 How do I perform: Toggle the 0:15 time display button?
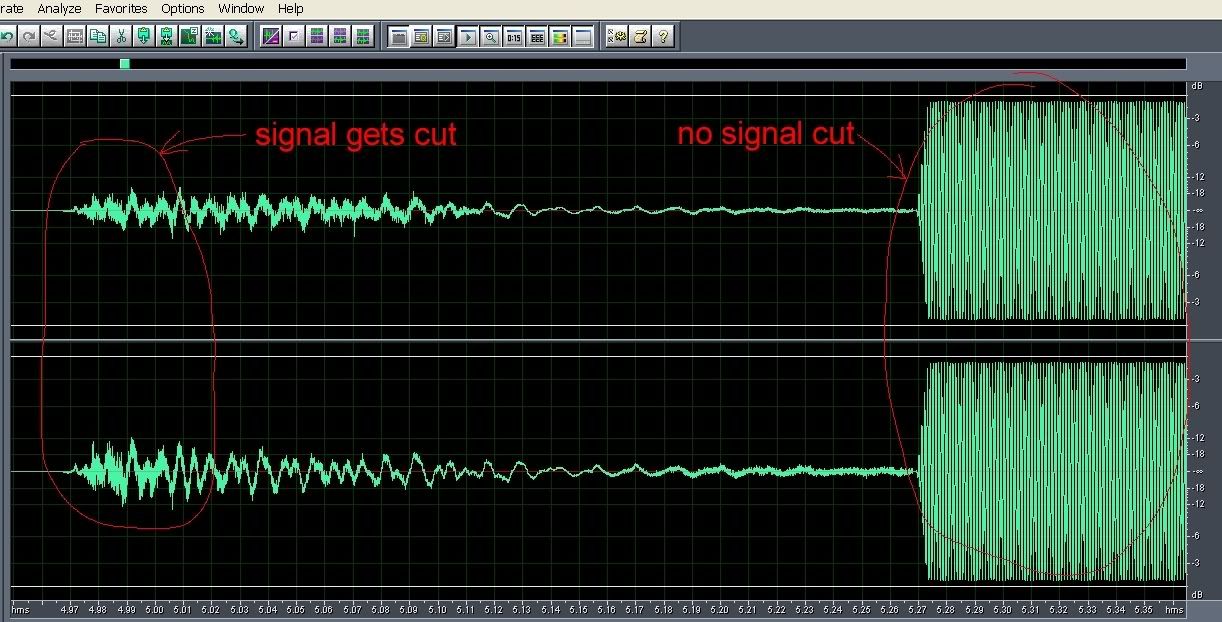[513, 37]
